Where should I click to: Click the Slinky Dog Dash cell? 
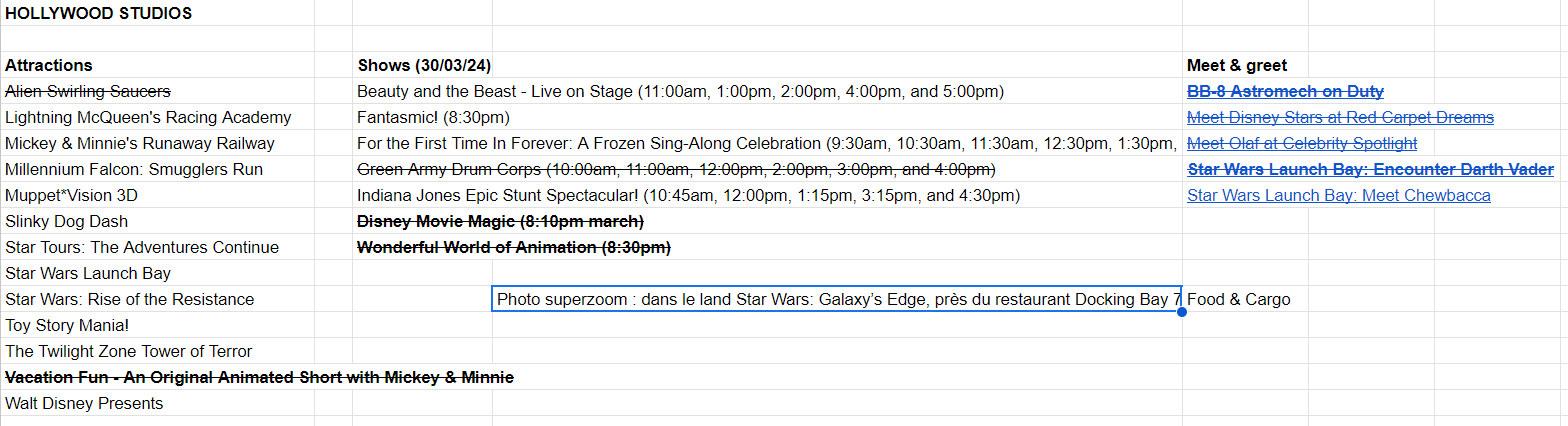(67, 222)
